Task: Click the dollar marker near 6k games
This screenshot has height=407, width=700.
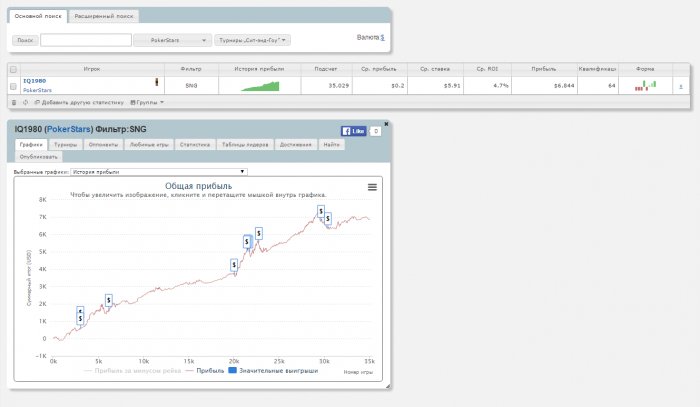Action: 108,300
